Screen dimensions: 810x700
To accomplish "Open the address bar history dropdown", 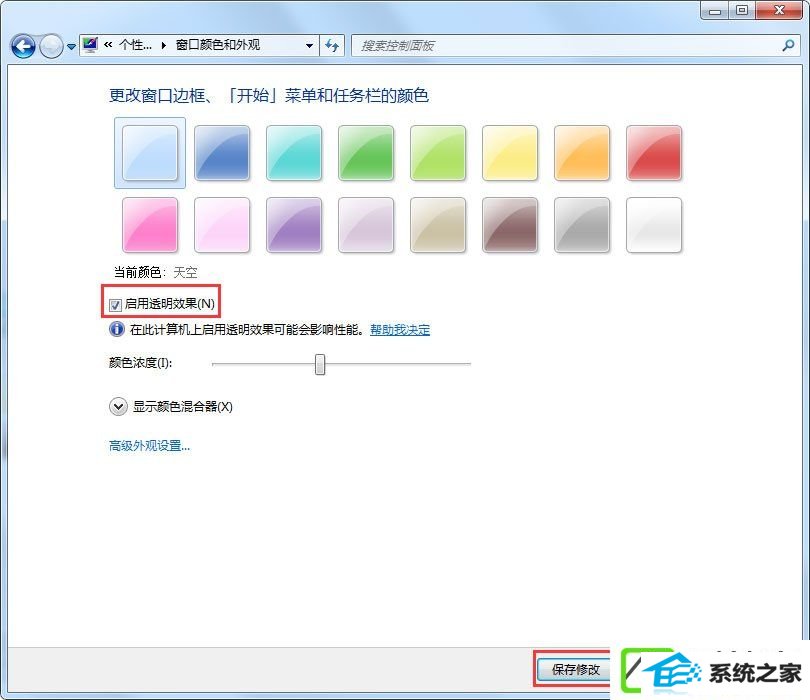I will [x=309, y=45].
